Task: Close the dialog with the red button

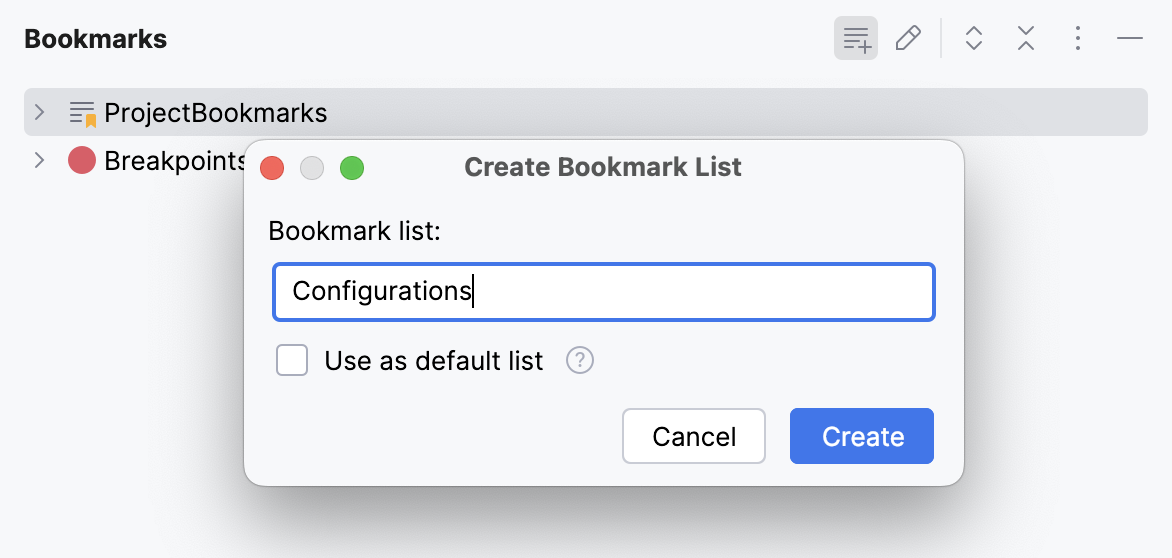Action: (272, 168)
